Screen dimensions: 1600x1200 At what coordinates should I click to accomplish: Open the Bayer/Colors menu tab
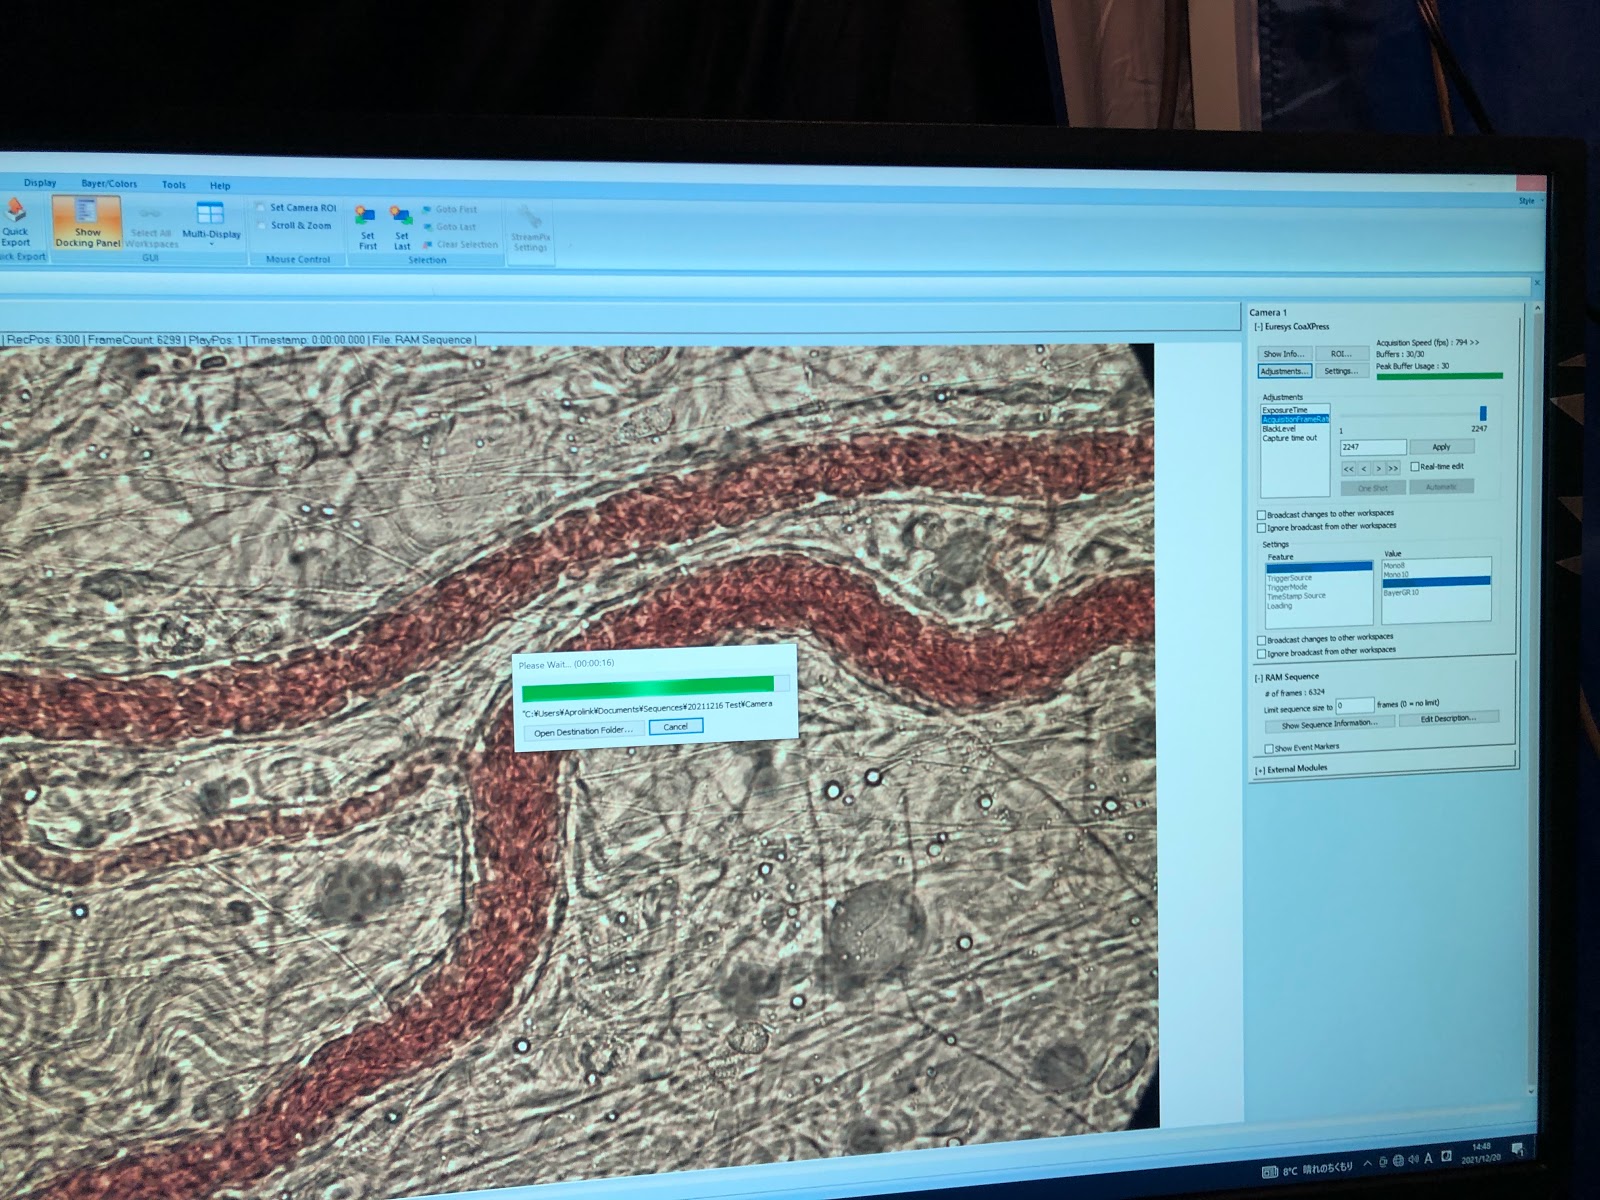pos(109,184)
